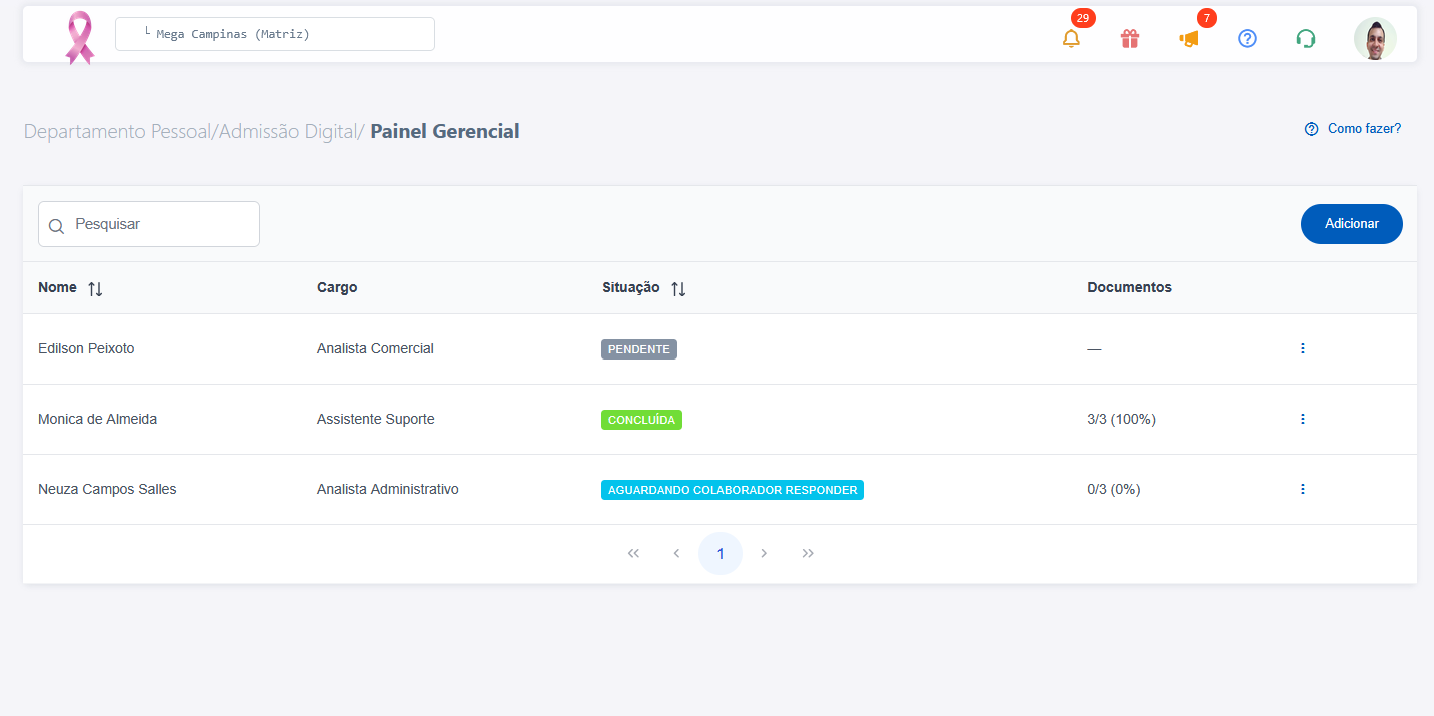1434x716 pixels.
Task: Open actions menu for Monica de Almeida
Action: [1302, 419]
